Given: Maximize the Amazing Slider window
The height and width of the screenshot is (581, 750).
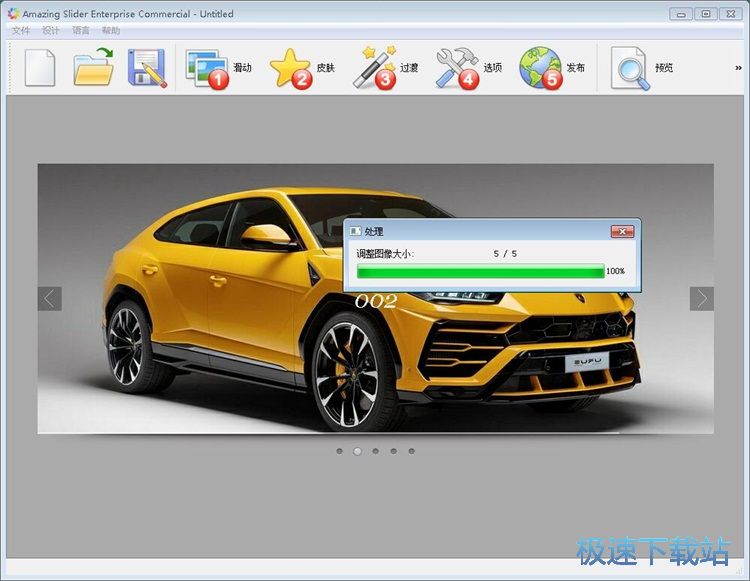Looking at the screenshot, I should [x=706, y=14].
